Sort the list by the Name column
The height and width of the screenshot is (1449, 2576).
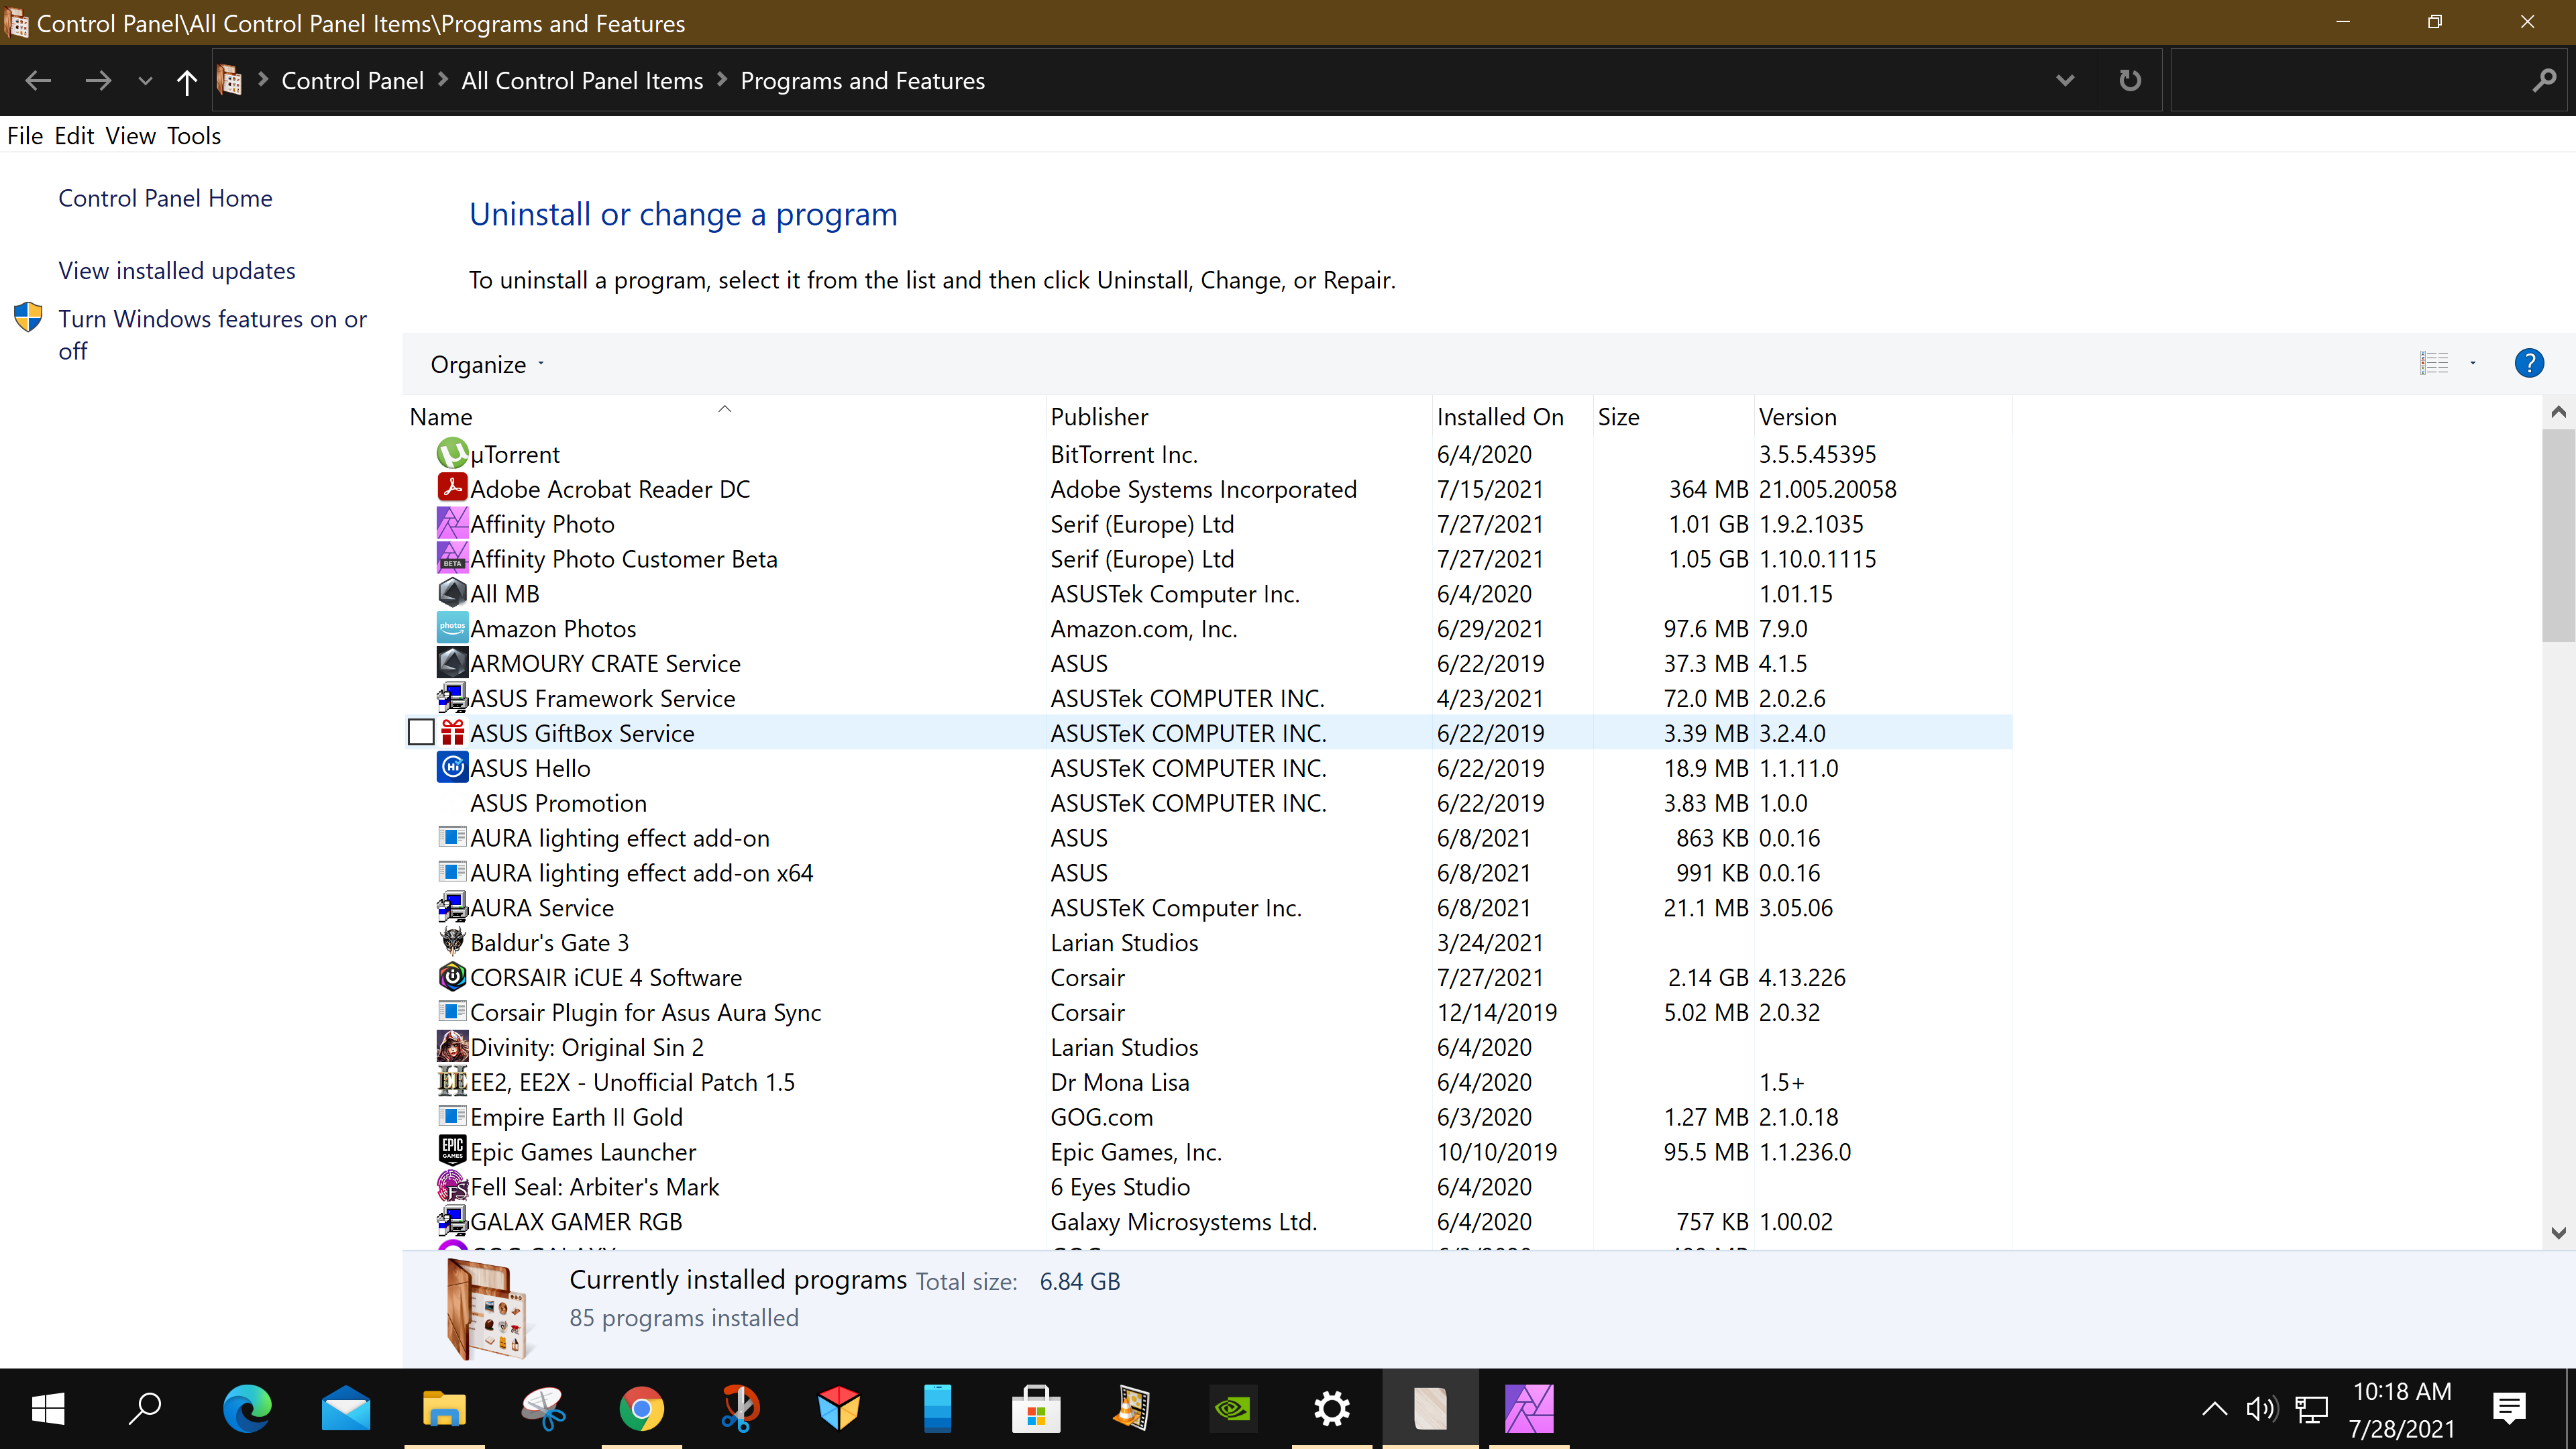pyautogui.click(x=725, y=416)
